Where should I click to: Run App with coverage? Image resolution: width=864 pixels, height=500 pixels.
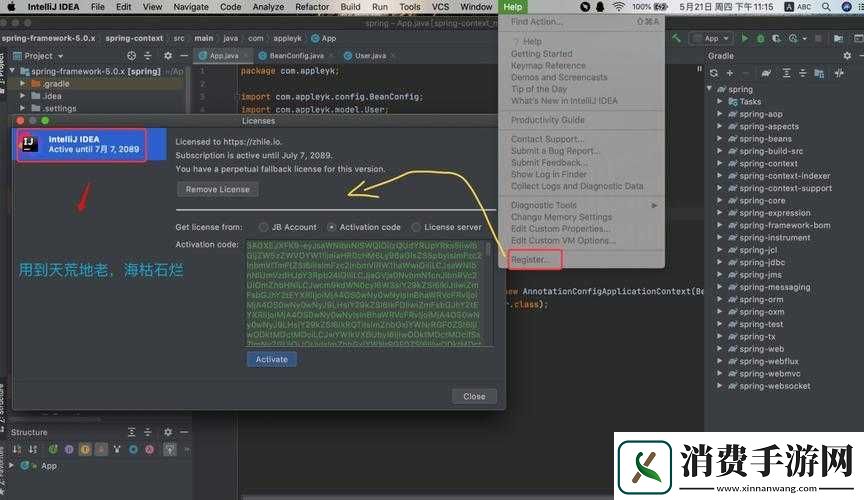(x=776, y=39)
